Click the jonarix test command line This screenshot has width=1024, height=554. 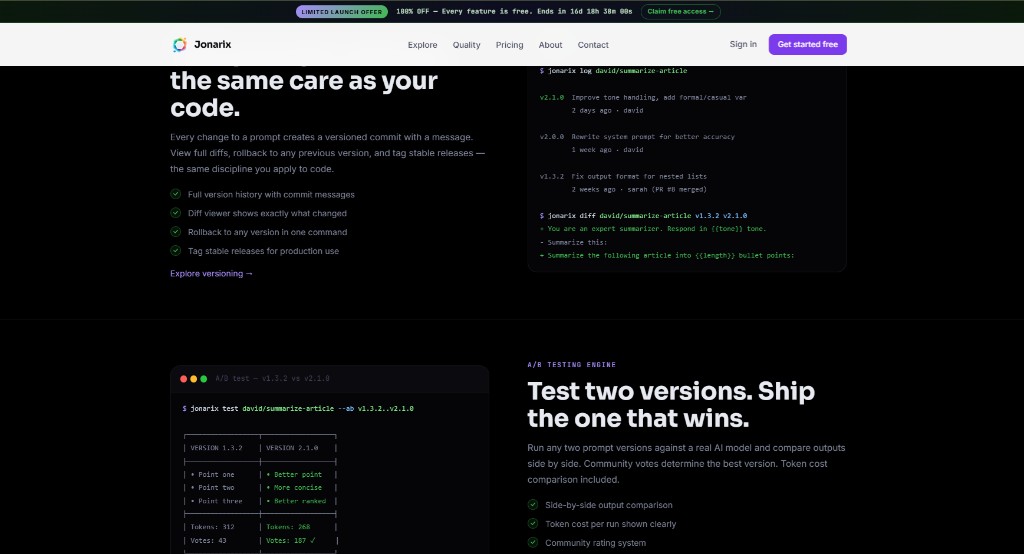[x=298, y=408]
